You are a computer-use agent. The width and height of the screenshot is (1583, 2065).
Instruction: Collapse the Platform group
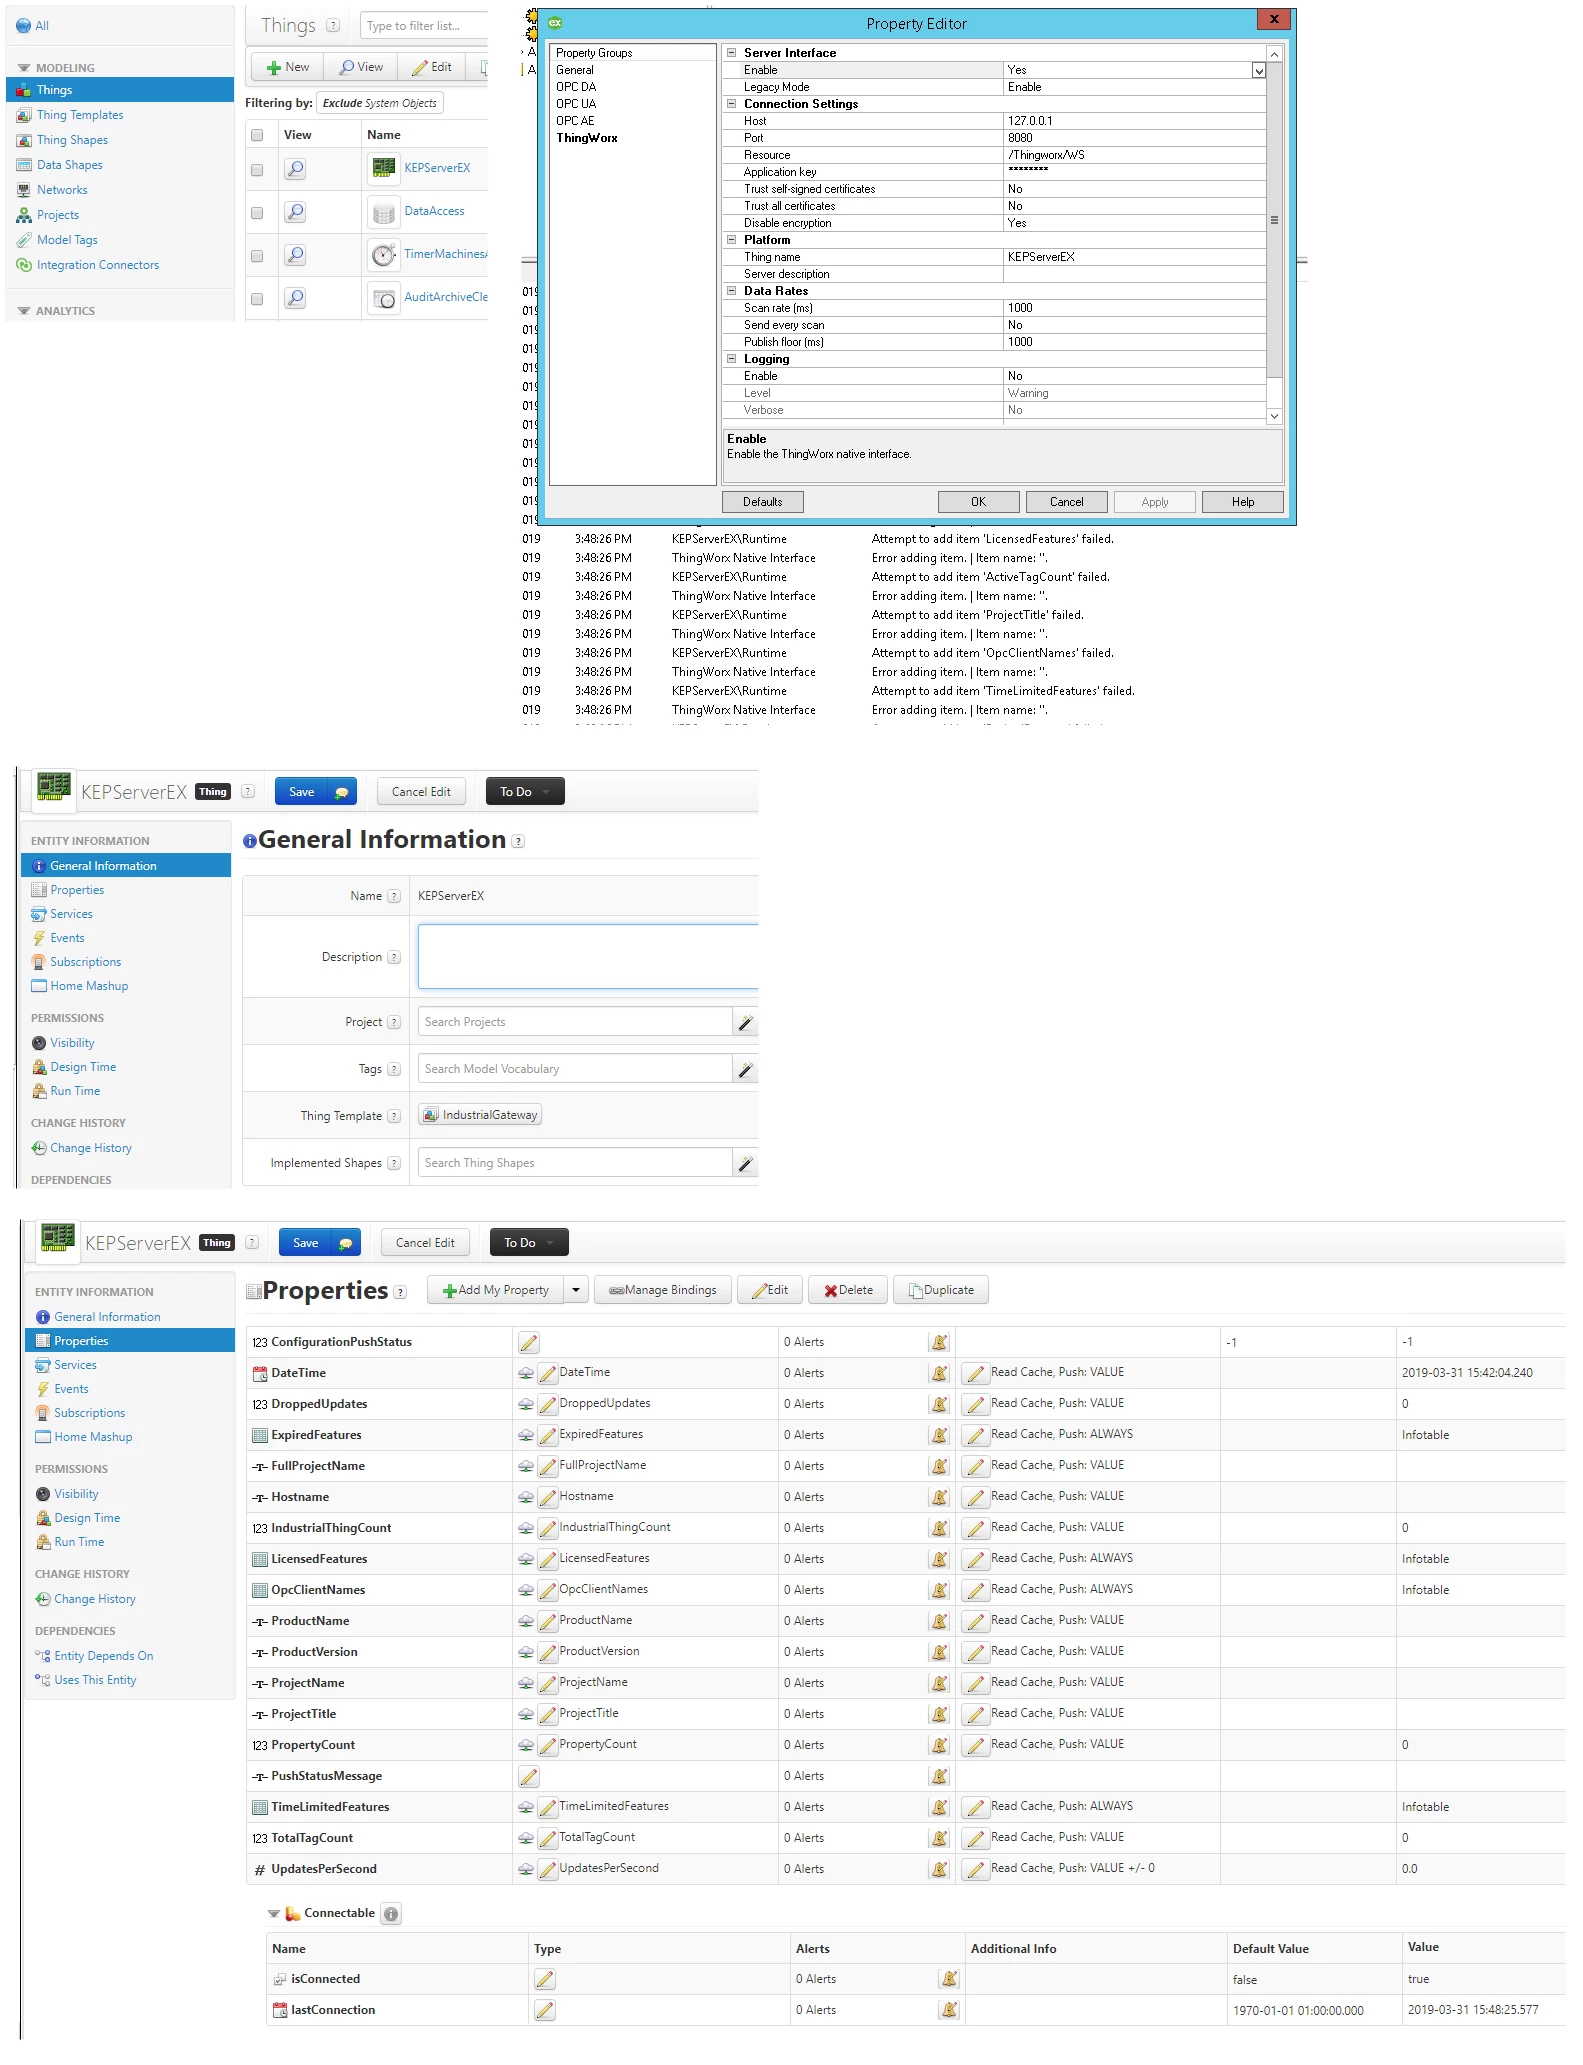[x=732, y=240]
